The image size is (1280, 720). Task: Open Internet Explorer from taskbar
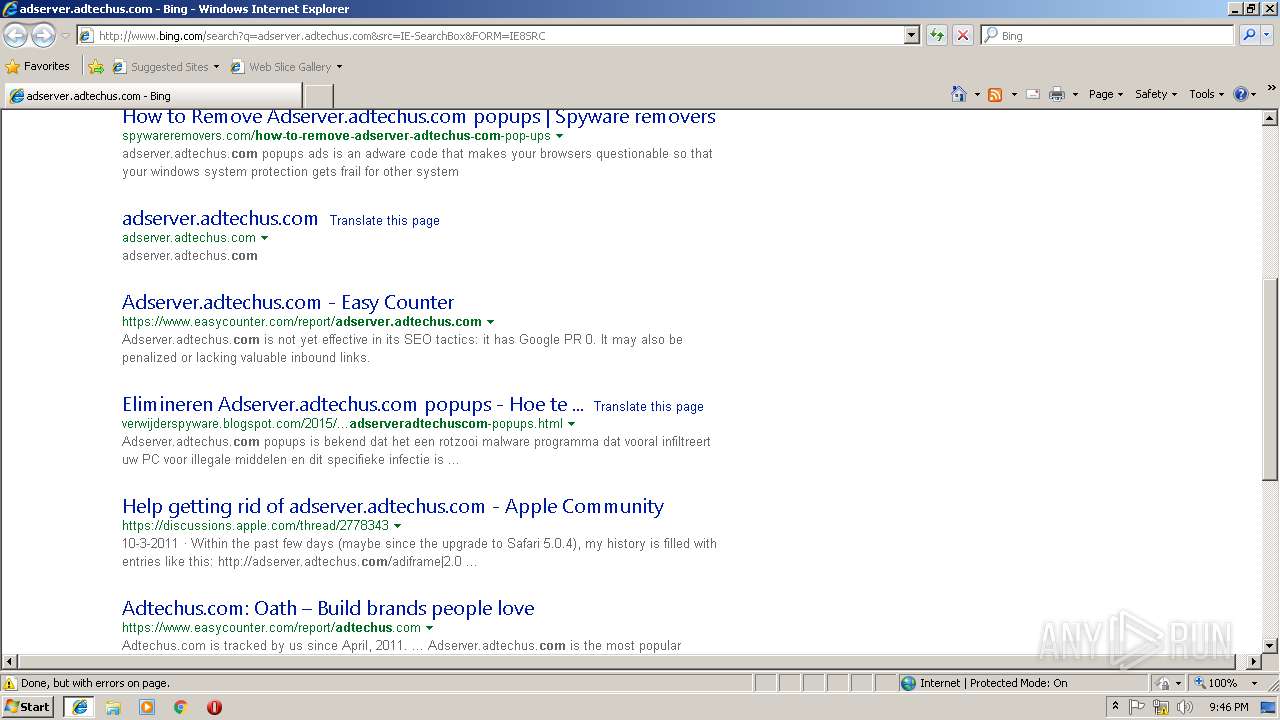(x=80, y=707)
